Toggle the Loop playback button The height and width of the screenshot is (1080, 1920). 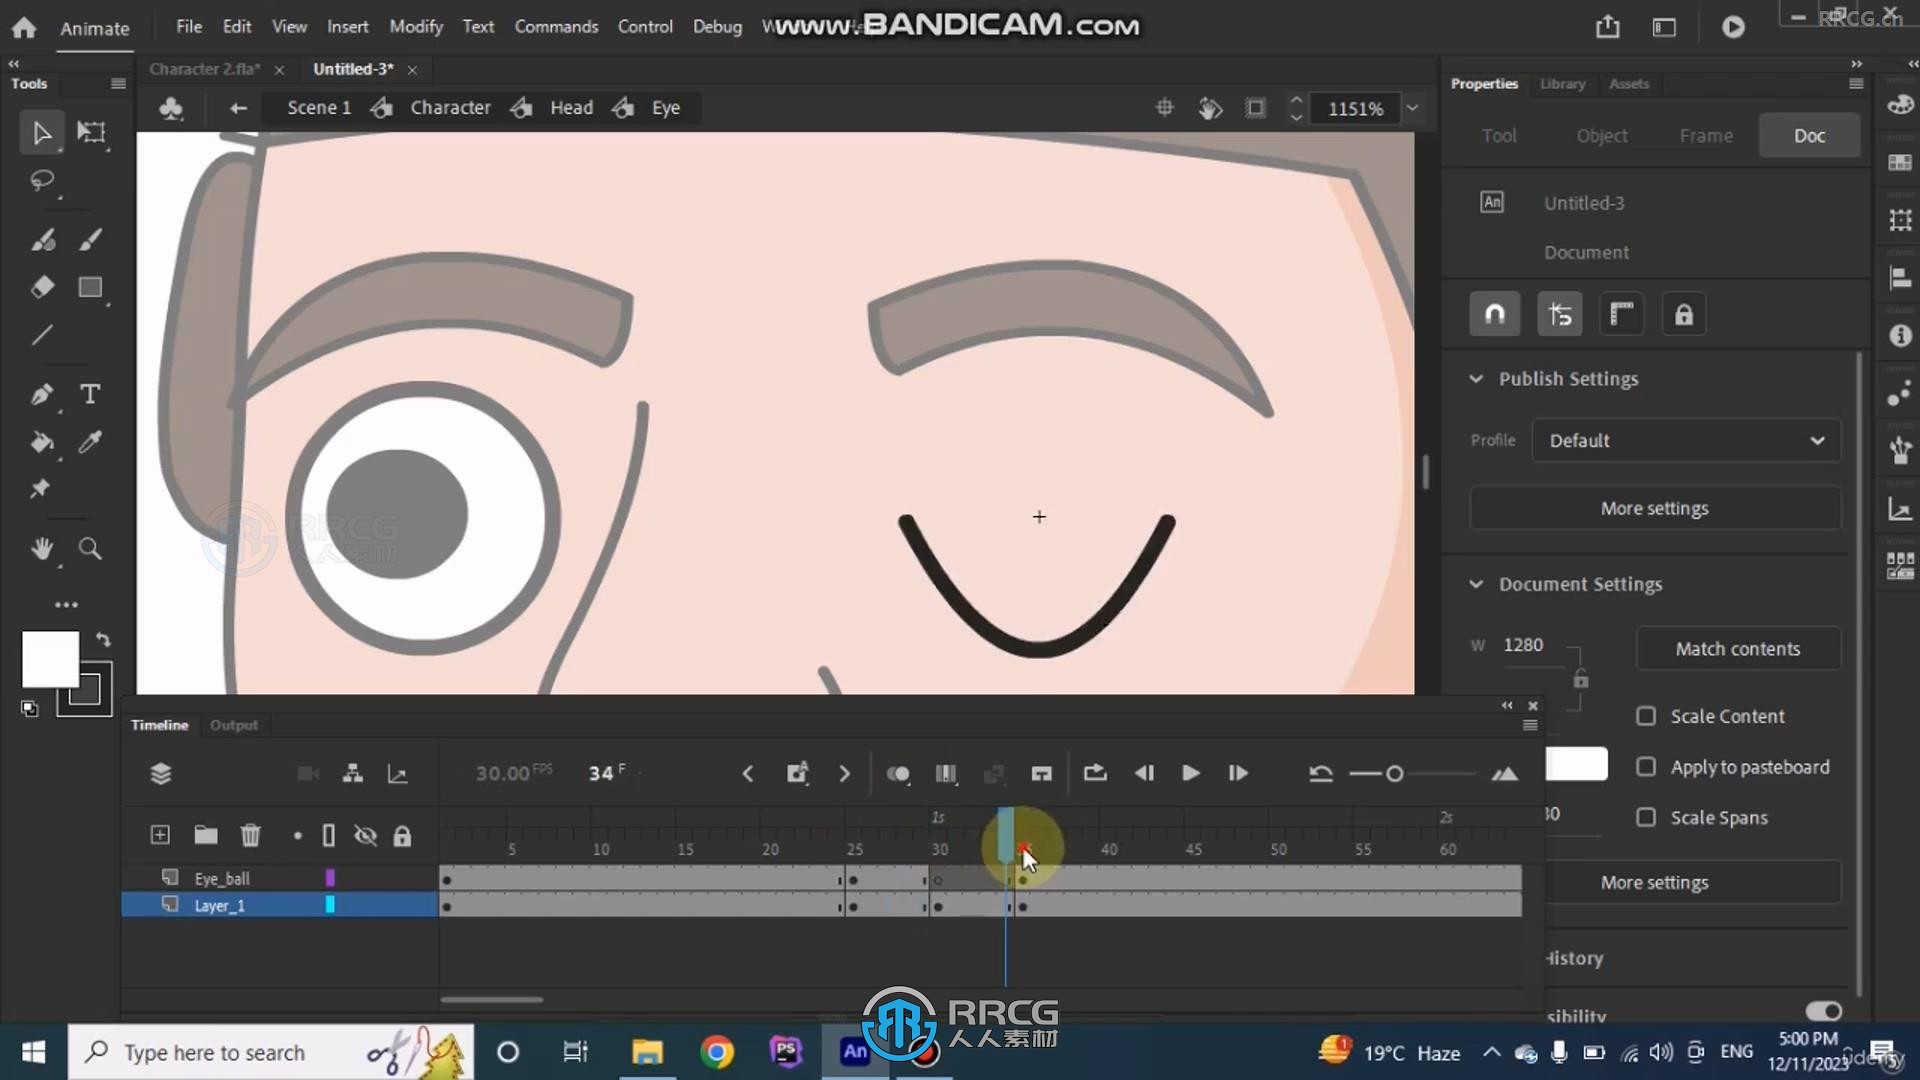(1095, 774)
